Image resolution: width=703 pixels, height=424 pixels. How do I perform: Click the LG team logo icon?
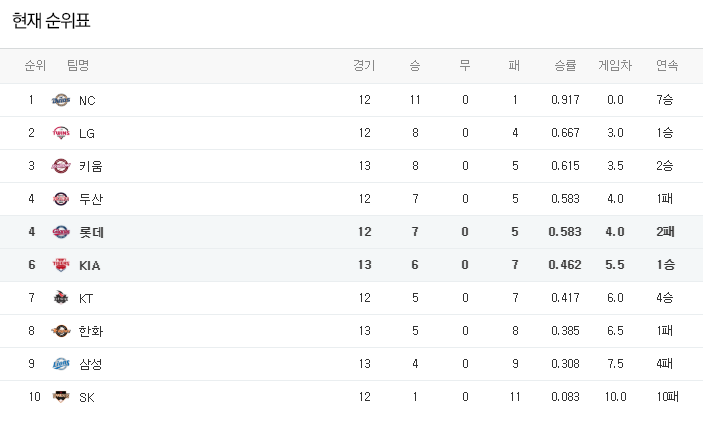61,133
